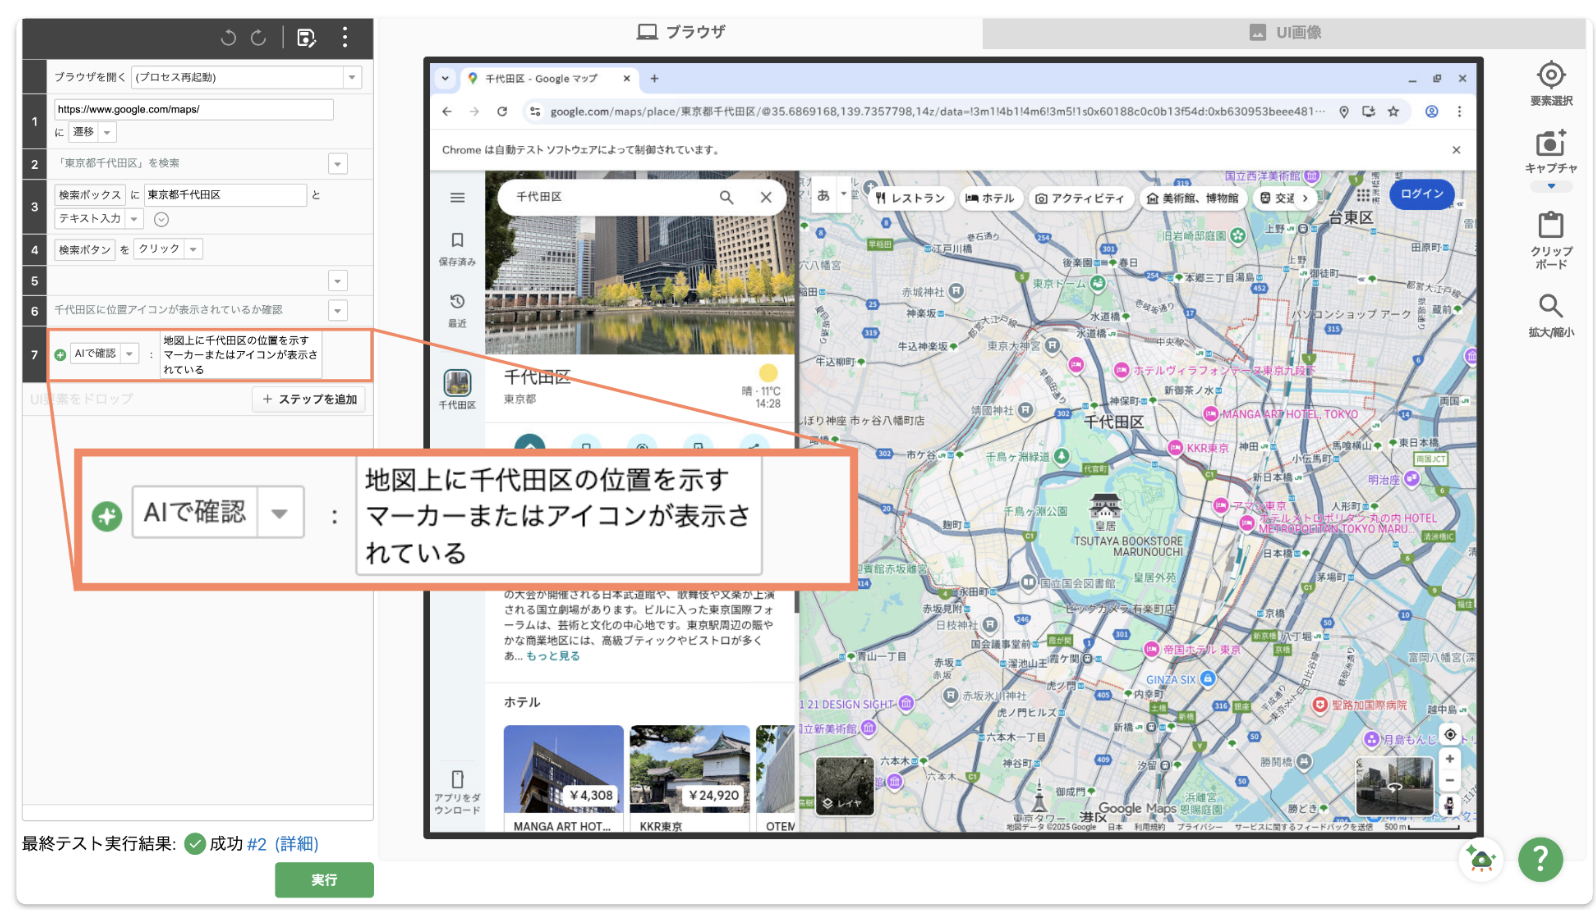Click the 検索ボタン element in step 4
Viewport: 1596px width, 910px height.
click(85, 249)
